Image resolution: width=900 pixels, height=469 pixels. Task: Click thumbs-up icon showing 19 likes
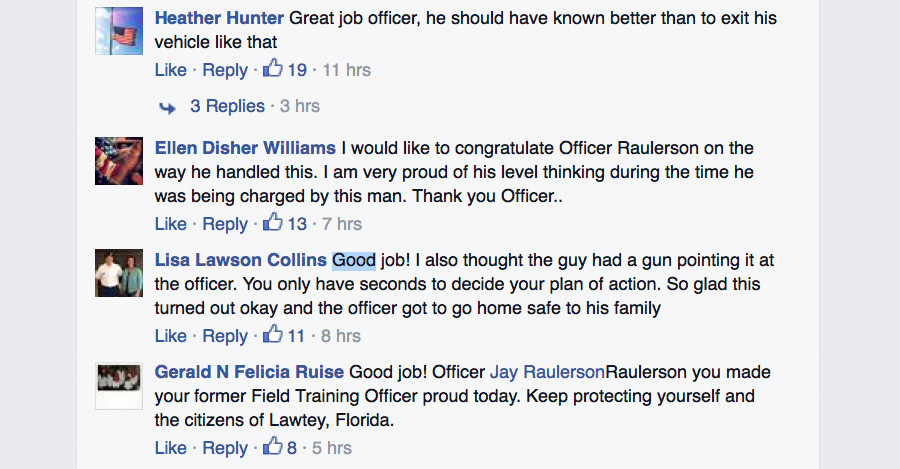(273, 68)
